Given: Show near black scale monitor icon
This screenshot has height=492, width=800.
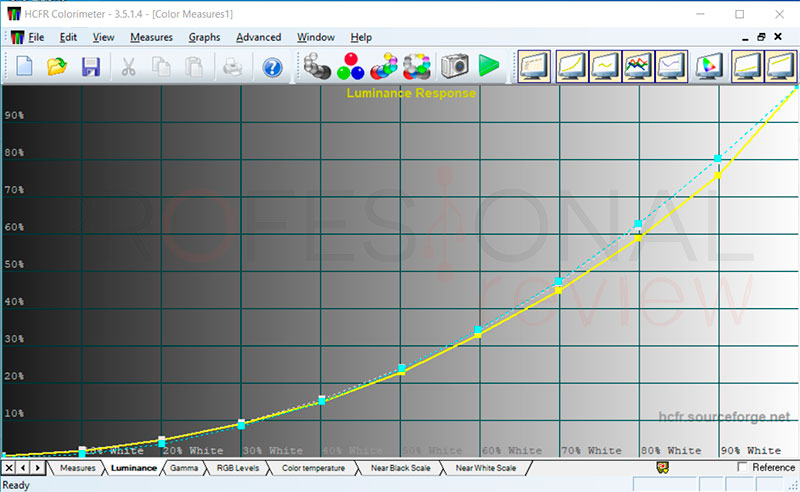Looking at the screenshot, I should 747,66.
